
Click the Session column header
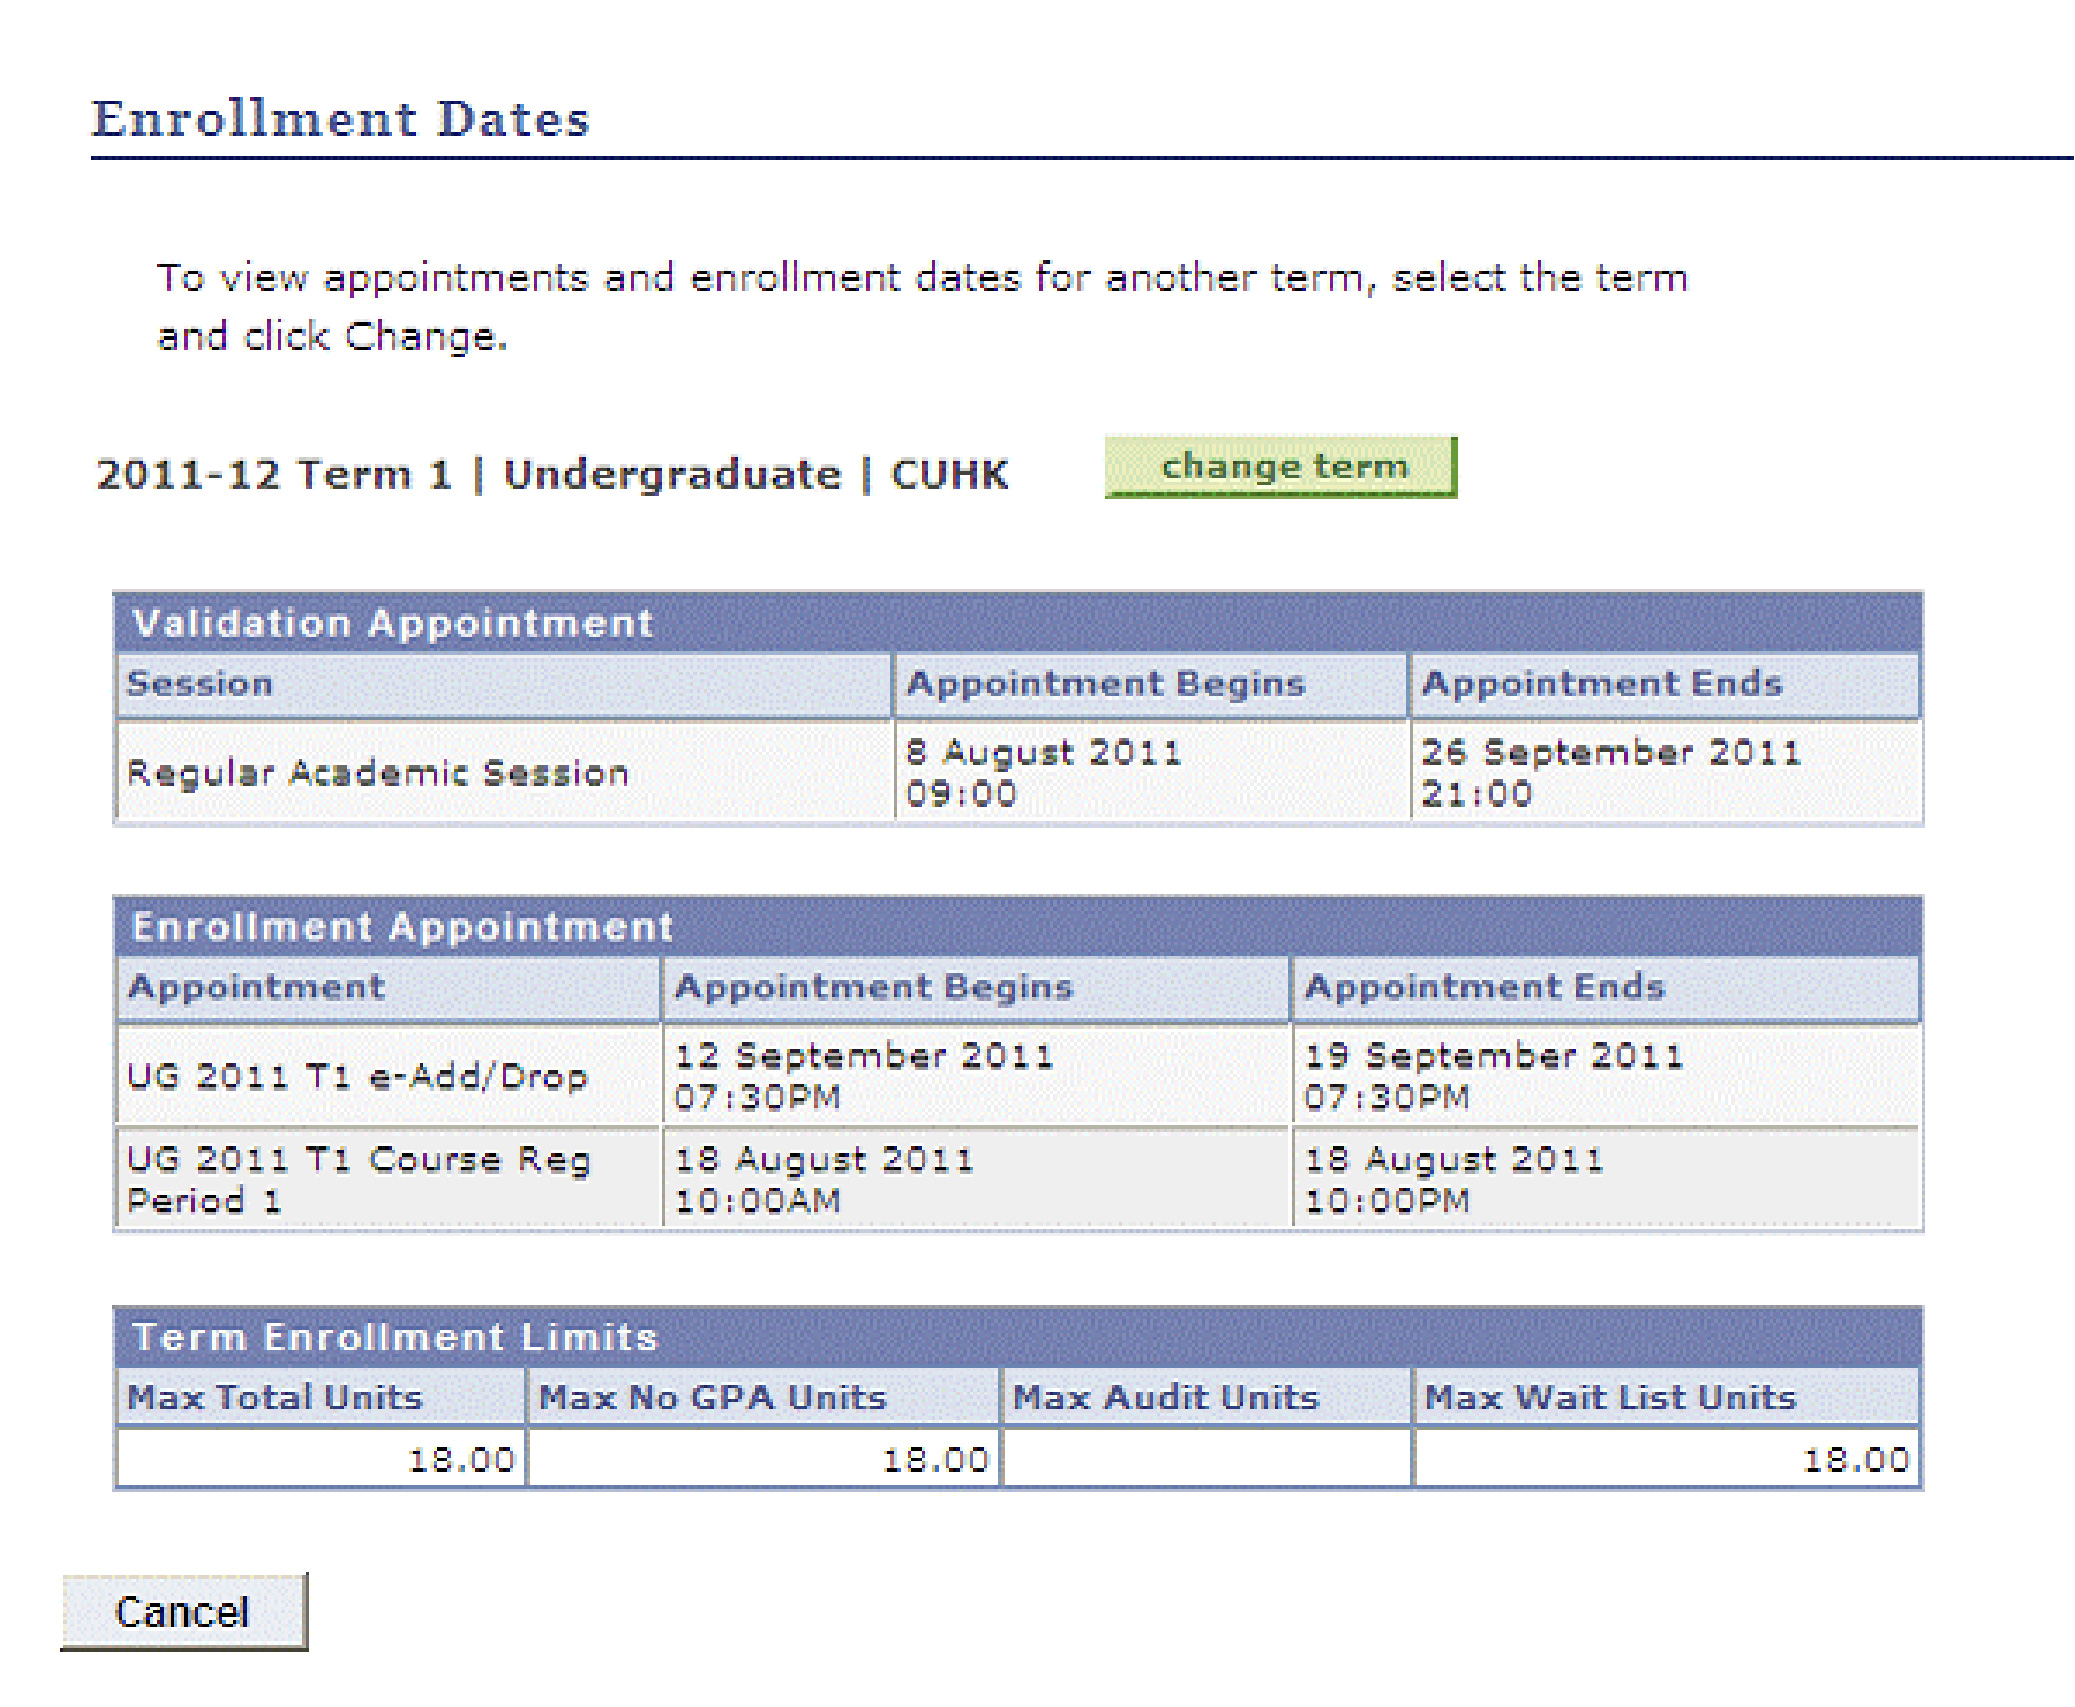coord(200,684)
